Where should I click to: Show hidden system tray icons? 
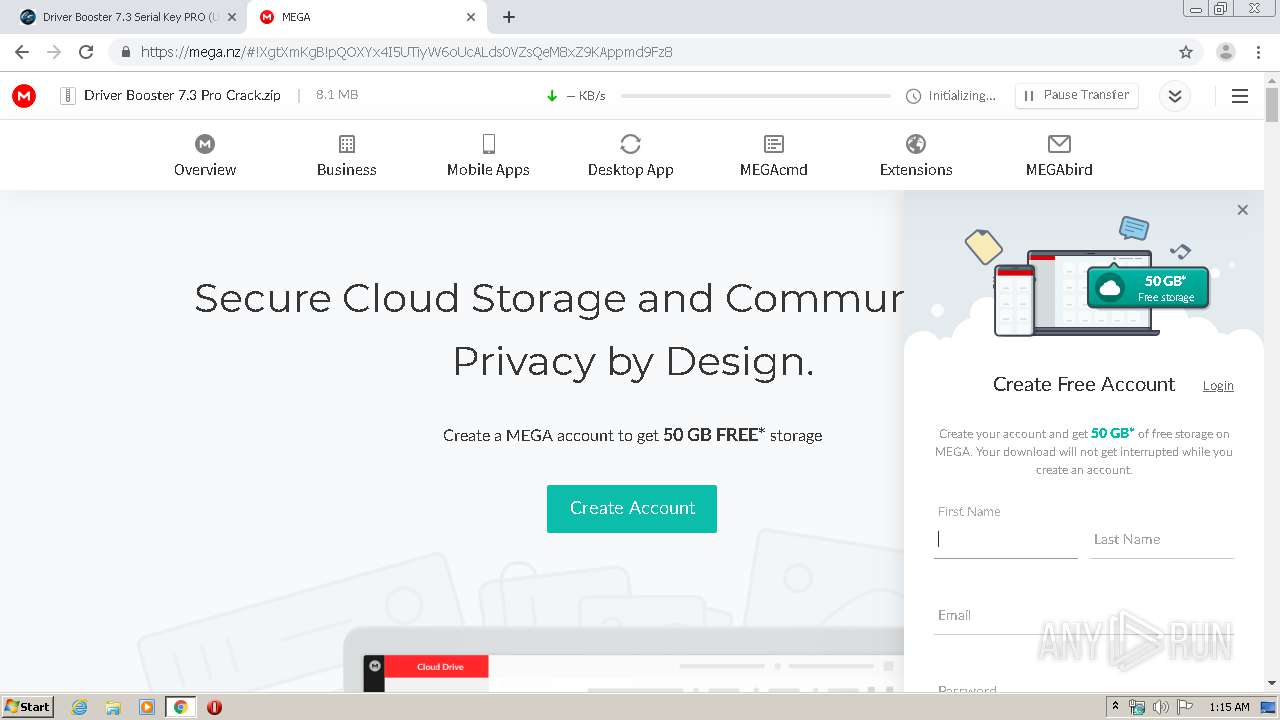coord(1115,707)
